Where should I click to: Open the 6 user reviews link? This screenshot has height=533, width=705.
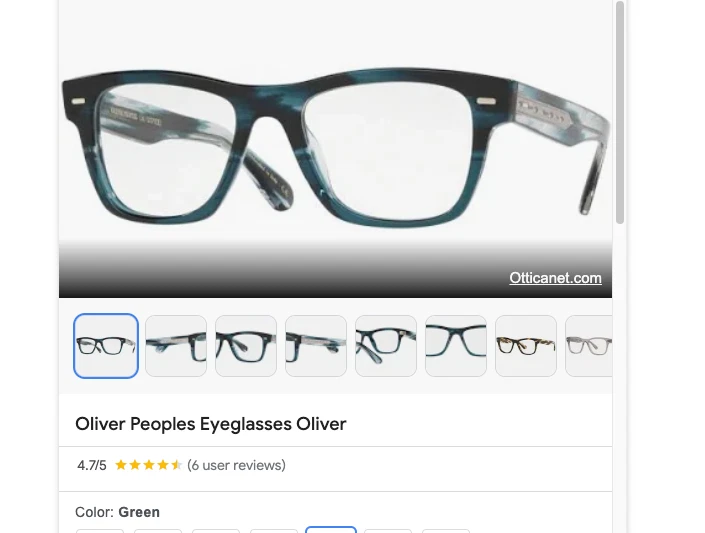coord(236,465)
